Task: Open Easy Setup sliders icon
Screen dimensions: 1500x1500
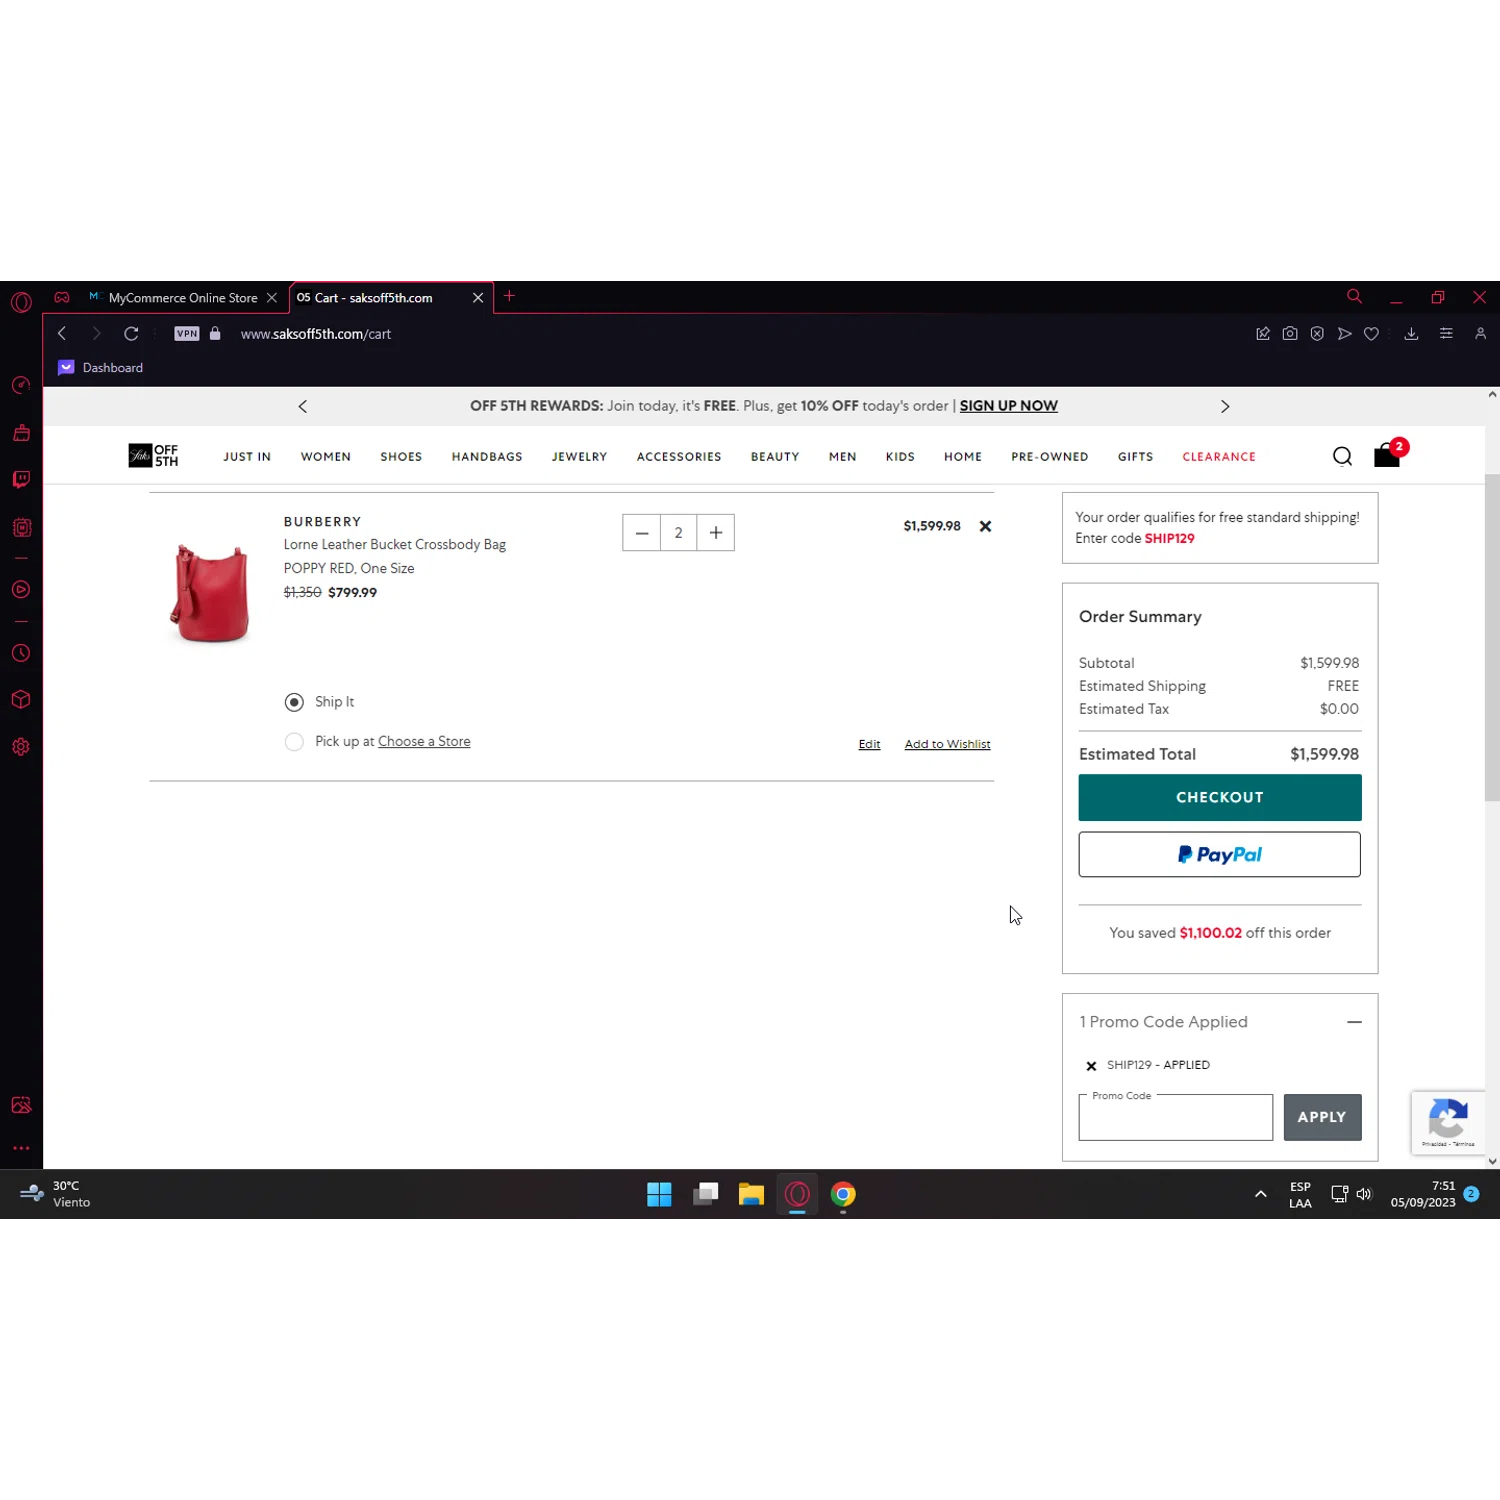Action: pos(1446,334)
